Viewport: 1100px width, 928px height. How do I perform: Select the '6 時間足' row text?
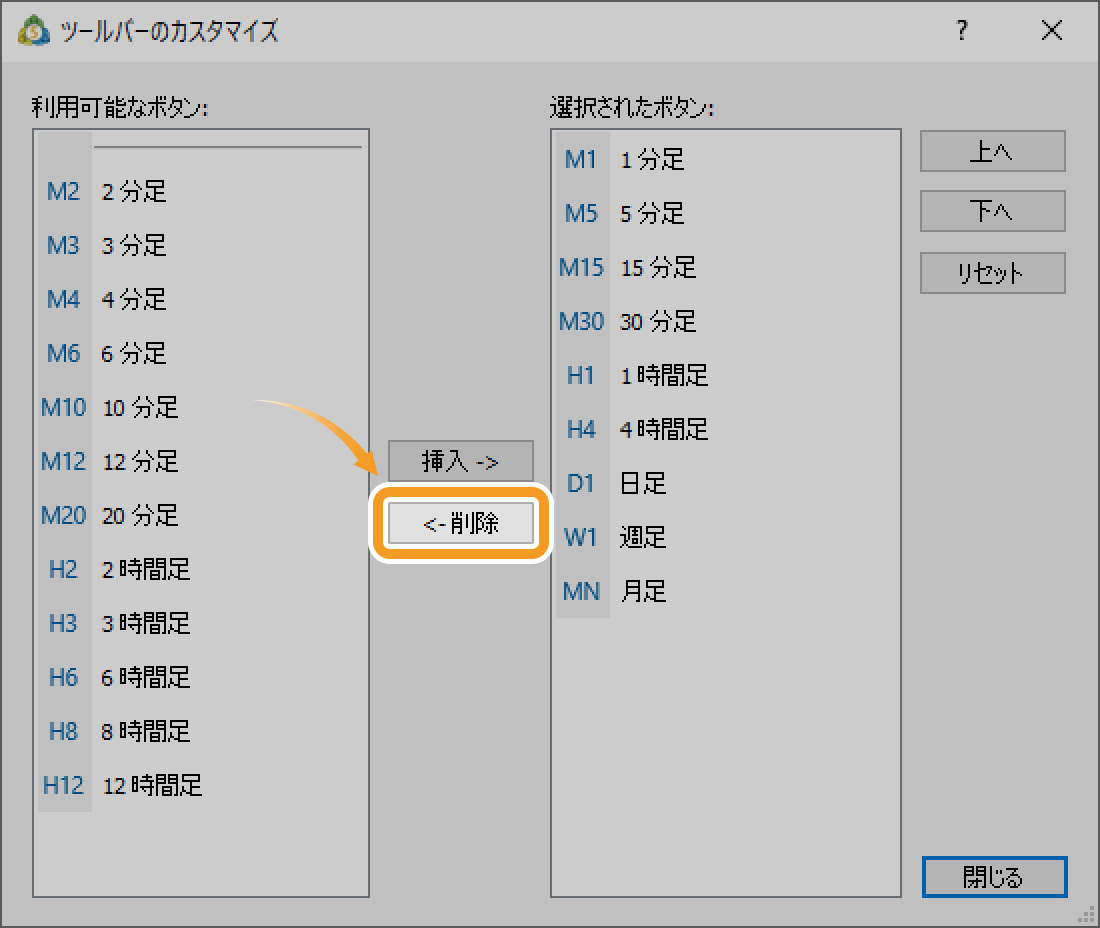(x=146, y=678)
